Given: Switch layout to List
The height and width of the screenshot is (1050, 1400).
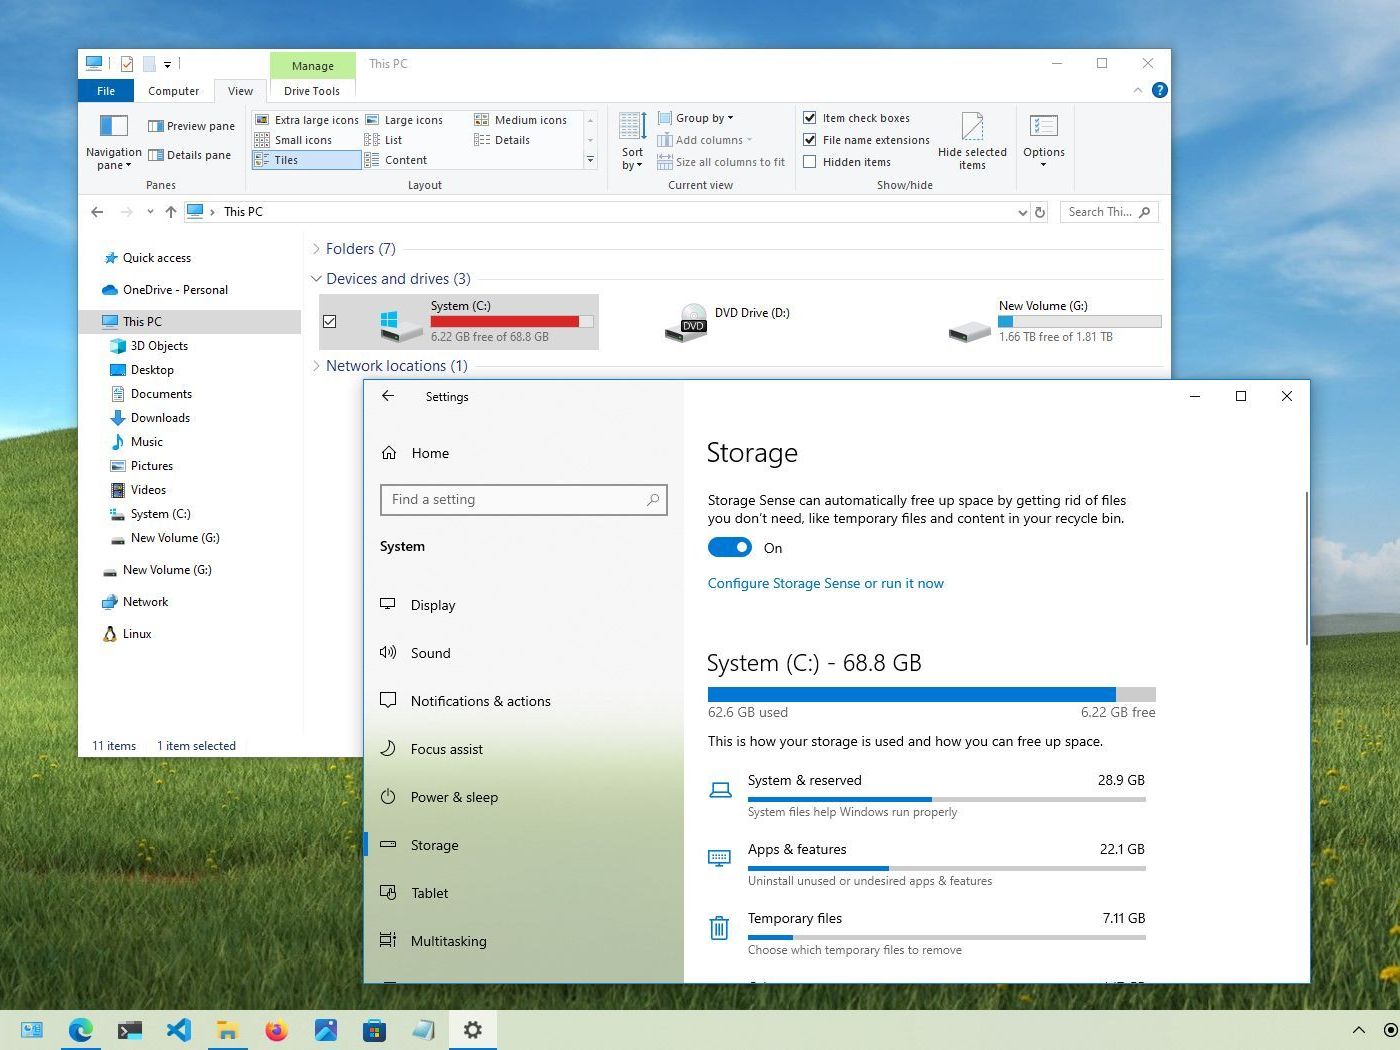Looking at the screenshot, I should point(384,140).
